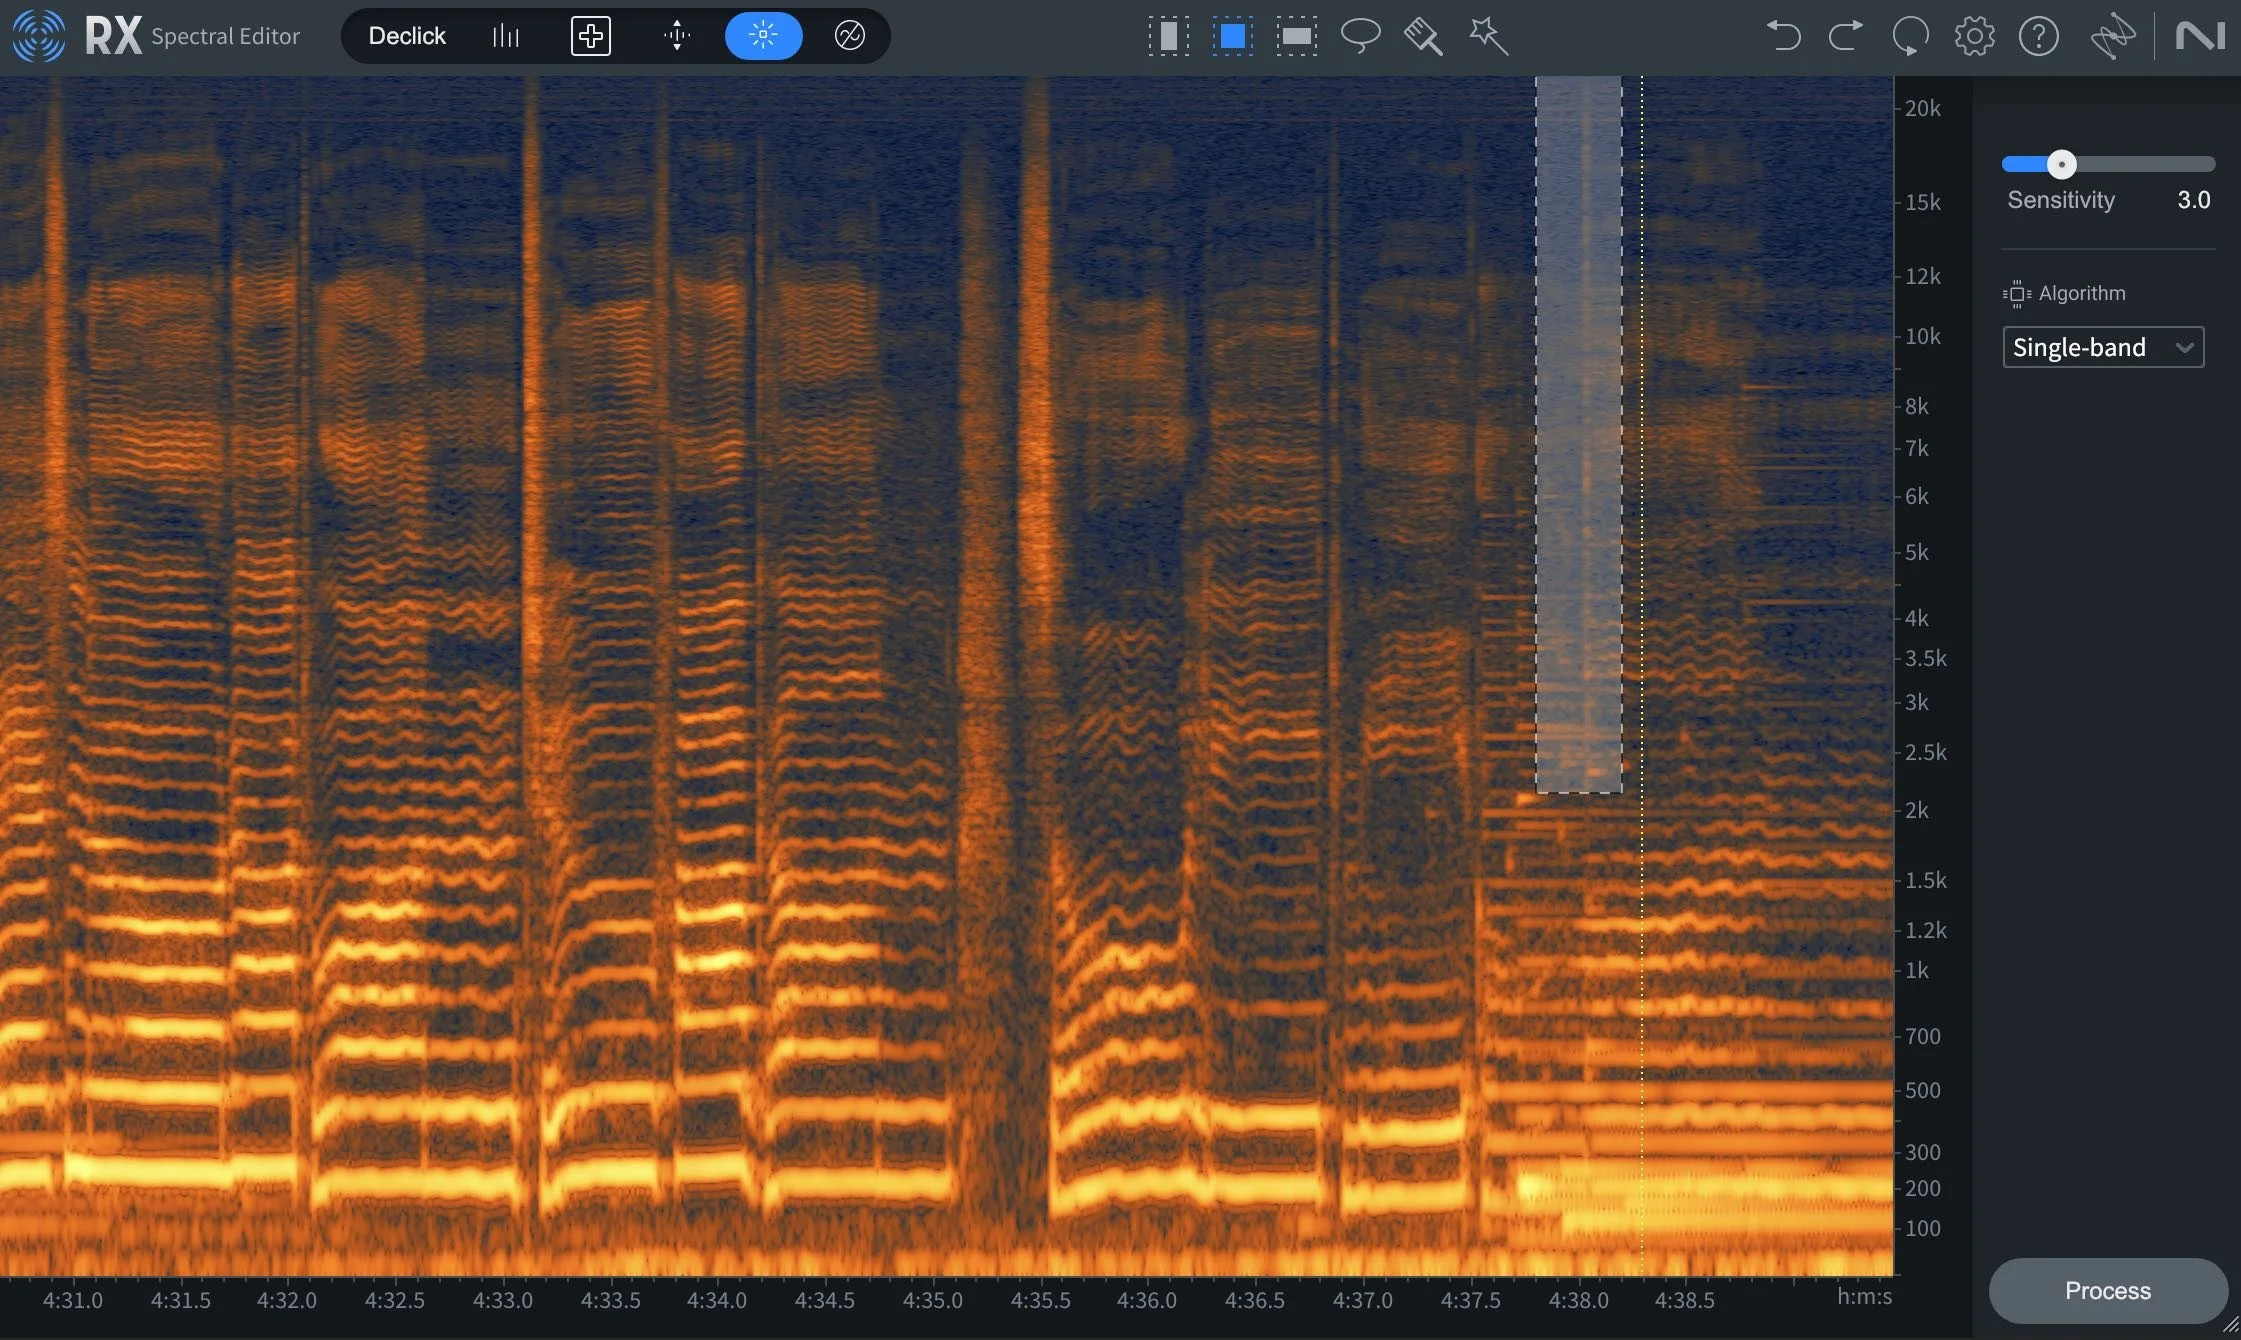Open the application settings gear

pos(1973,36)
